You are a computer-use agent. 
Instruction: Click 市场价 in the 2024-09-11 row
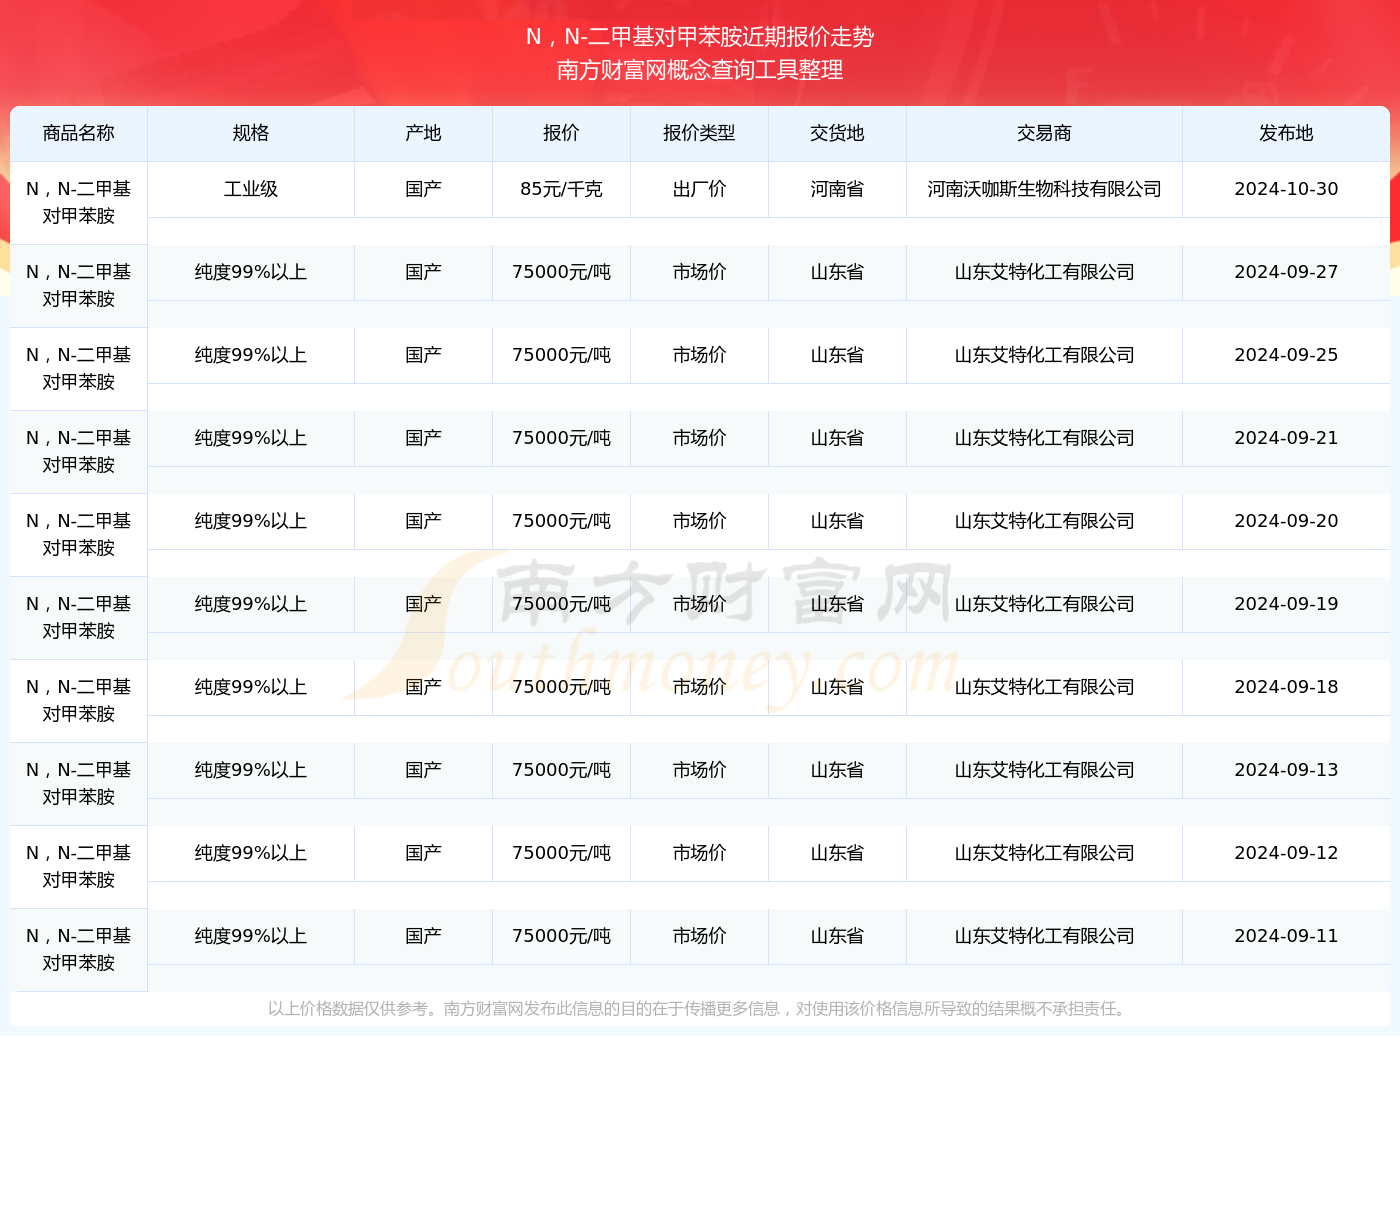[x=699, y=936]
